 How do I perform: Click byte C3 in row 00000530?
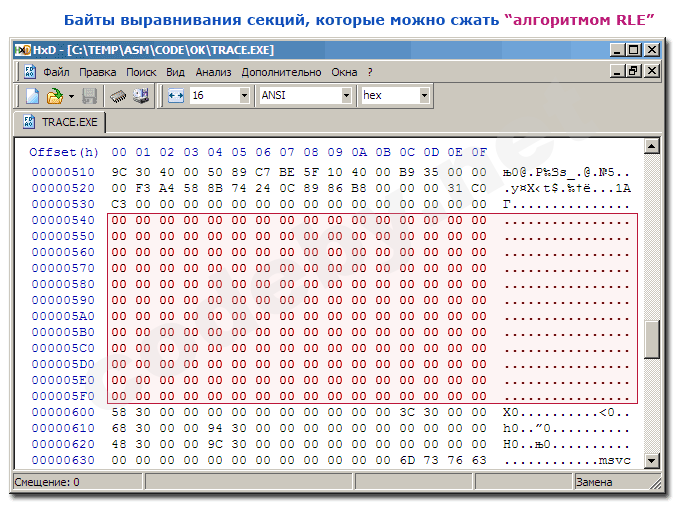coord(119,204)
